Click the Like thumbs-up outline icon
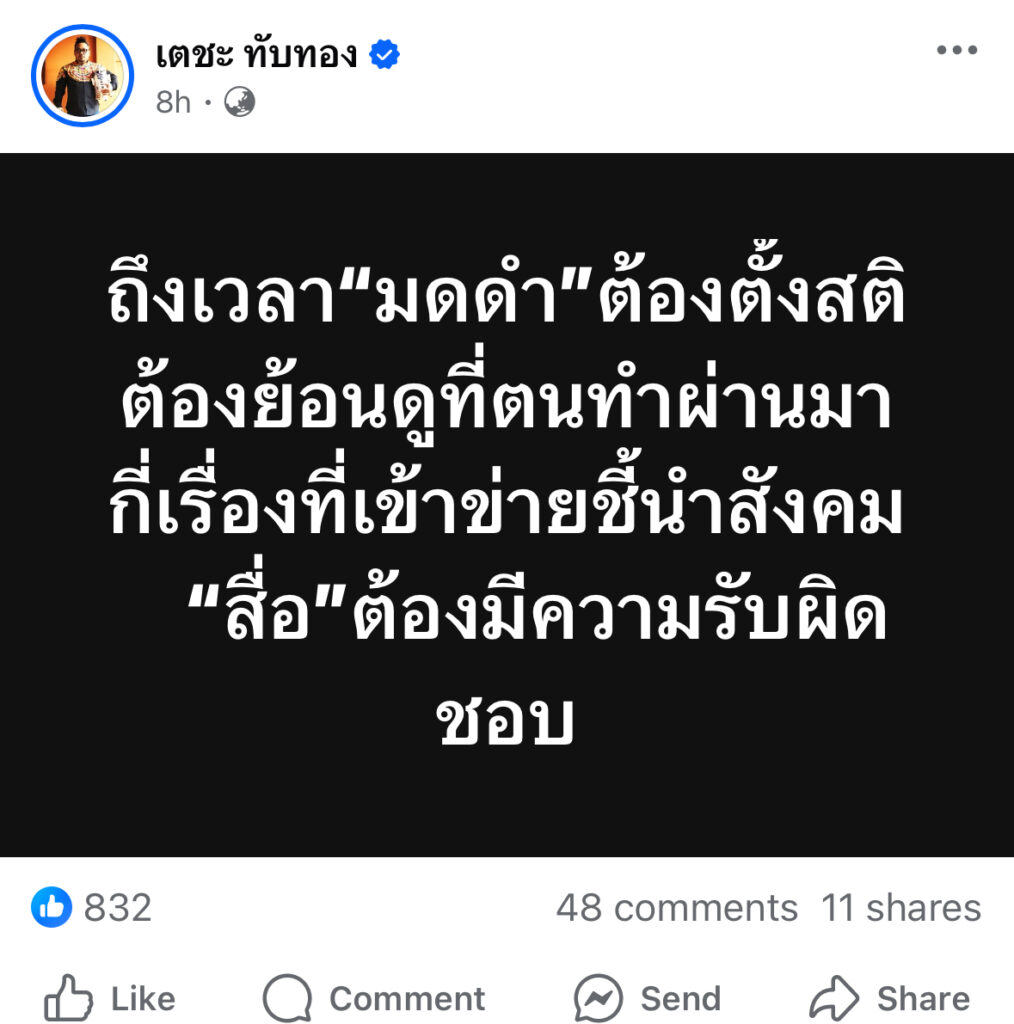Screen dimensions: 1014x1024 (x=68, y=998)
